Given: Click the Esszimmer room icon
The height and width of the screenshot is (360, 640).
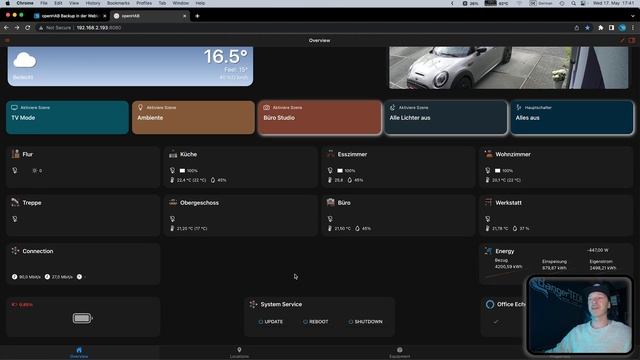Looking at the screenshot, I should (x=331, y=154).
